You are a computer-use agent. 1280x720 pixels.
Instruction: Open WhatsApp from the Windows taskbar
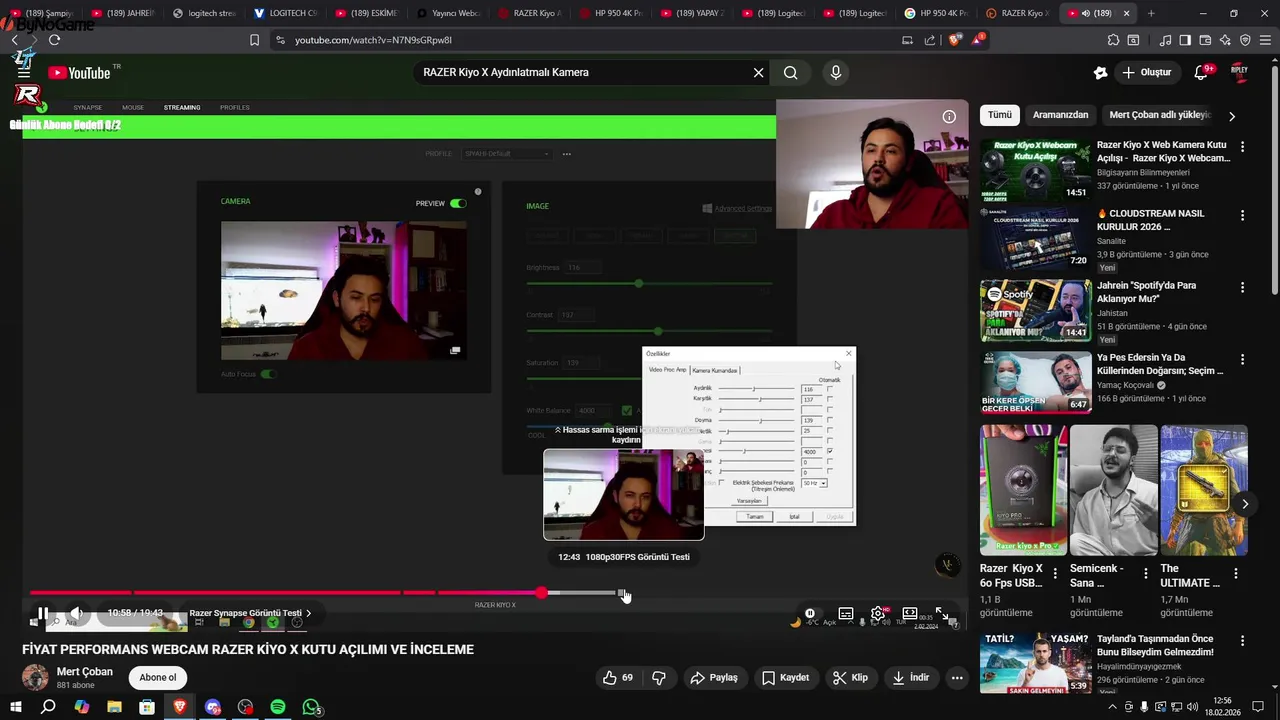coord(311,707)
